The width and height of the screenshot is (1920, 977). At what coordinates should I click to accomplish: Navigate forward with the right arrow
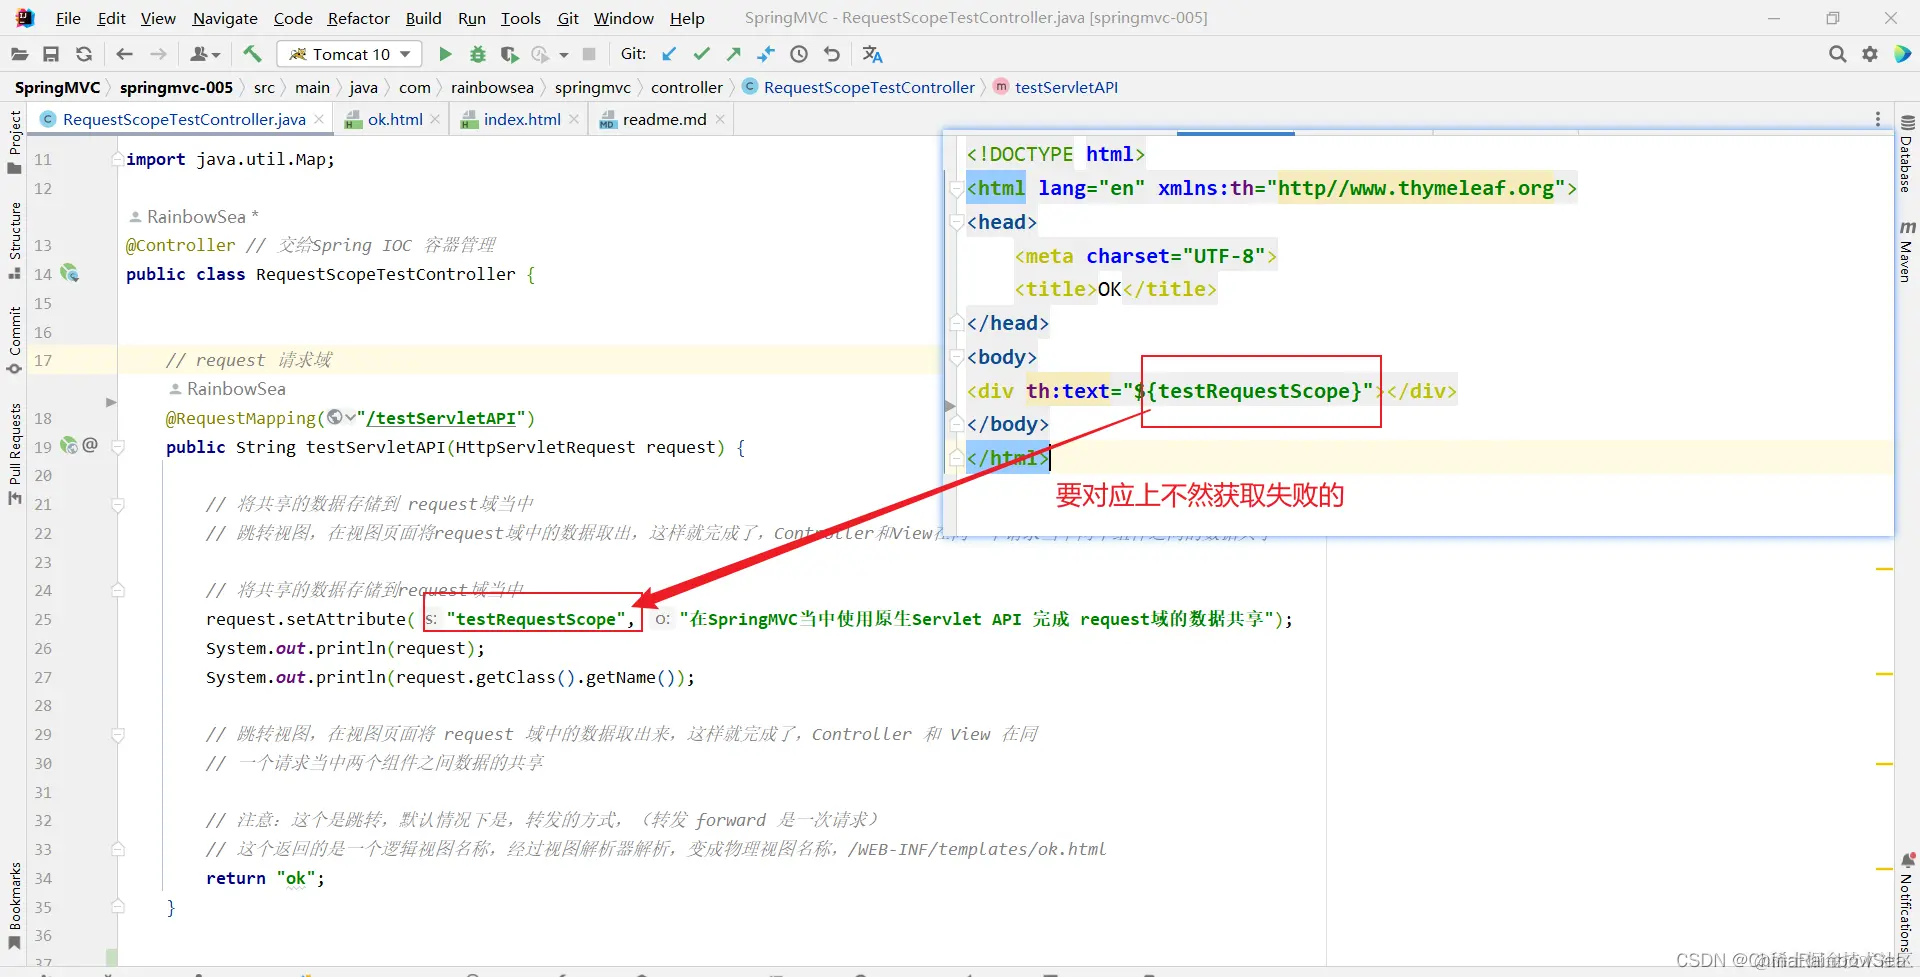click(x=158, y=54)
